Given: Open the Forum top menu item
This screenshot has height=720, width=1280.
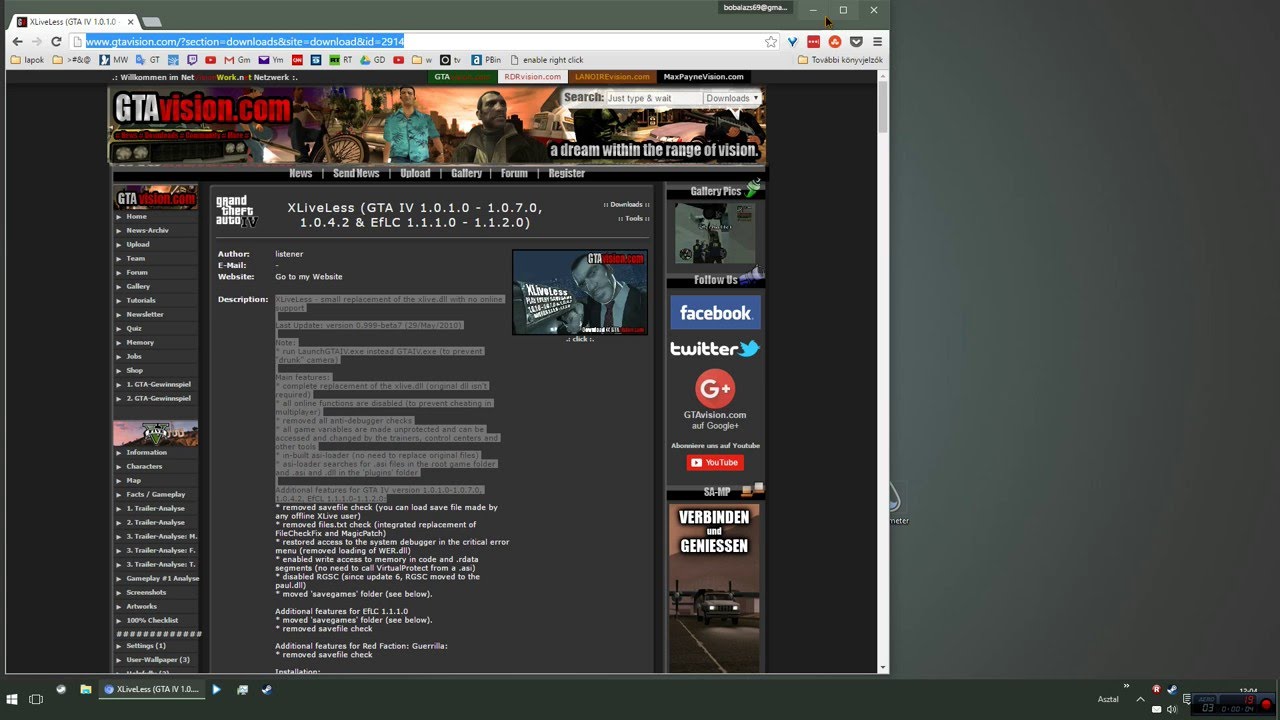Looking at the screenshot, I should click(514, 173).
